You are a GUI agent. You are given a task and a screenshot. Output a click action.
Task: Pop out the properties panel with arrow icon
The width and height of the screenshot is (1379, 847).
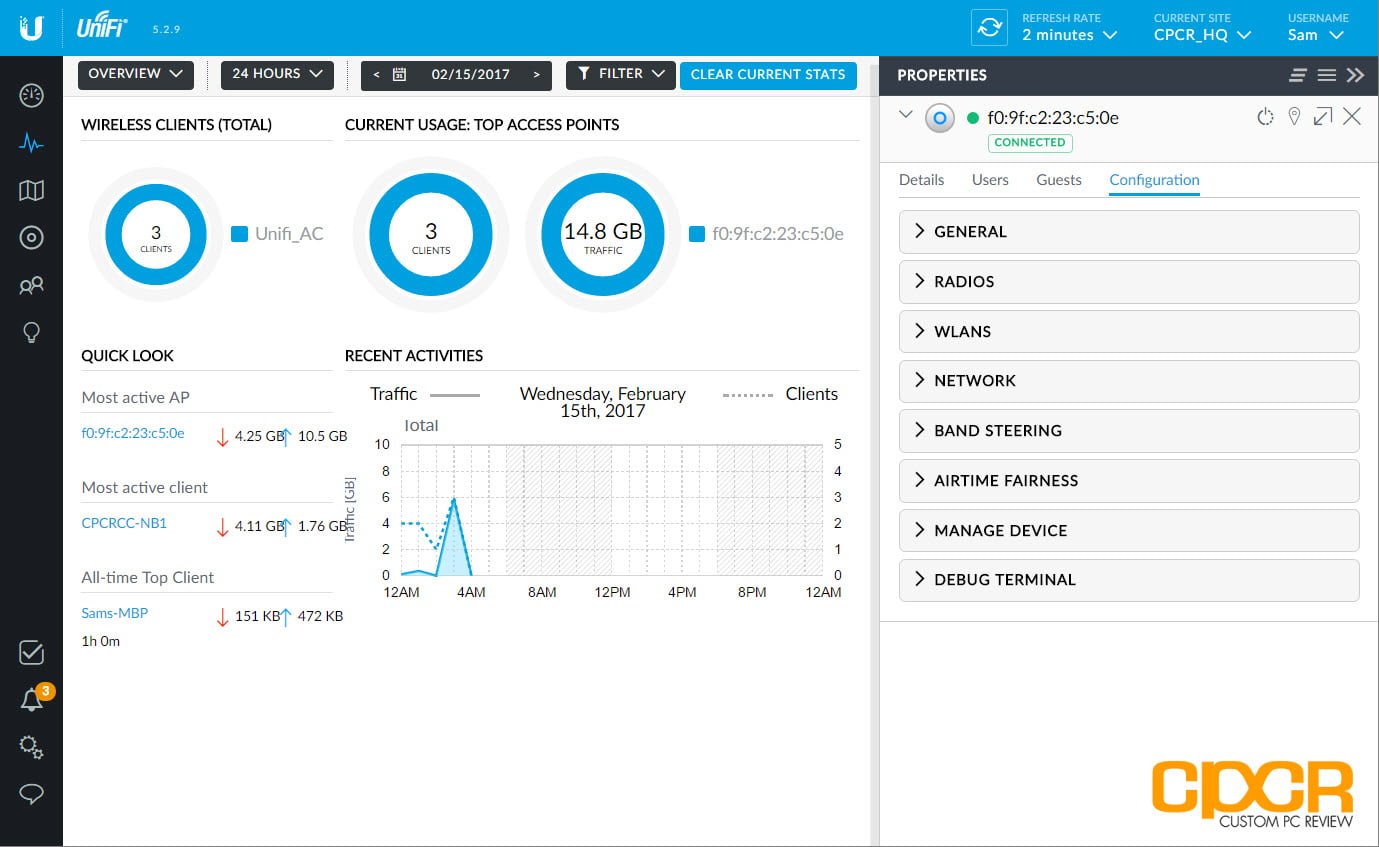coord(1323,117)
